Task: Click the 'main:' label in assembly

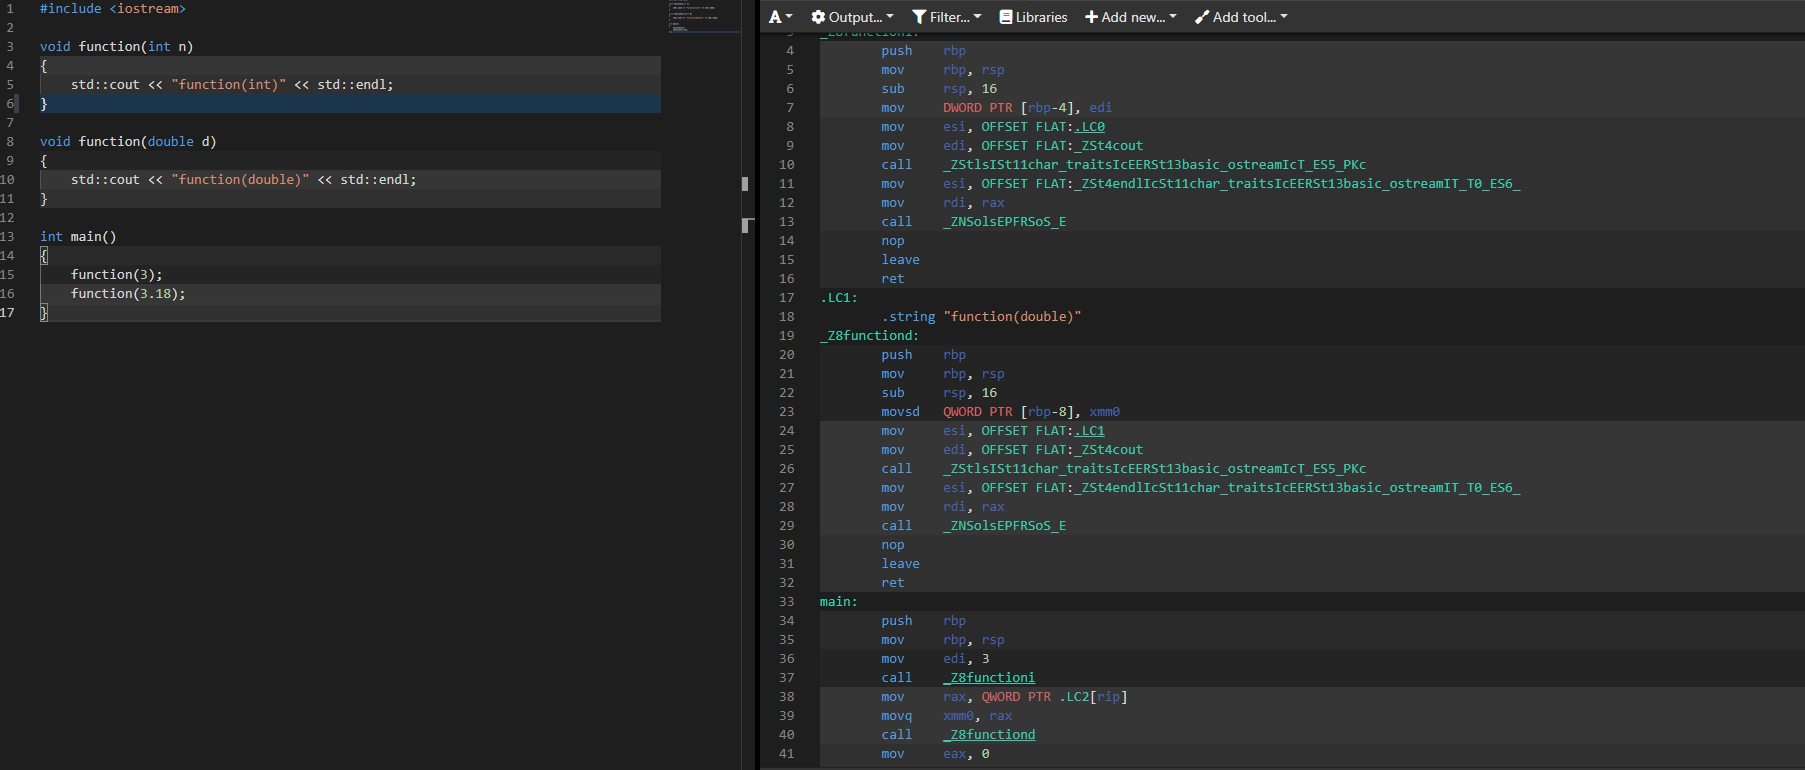Action: tap(839, 602)
